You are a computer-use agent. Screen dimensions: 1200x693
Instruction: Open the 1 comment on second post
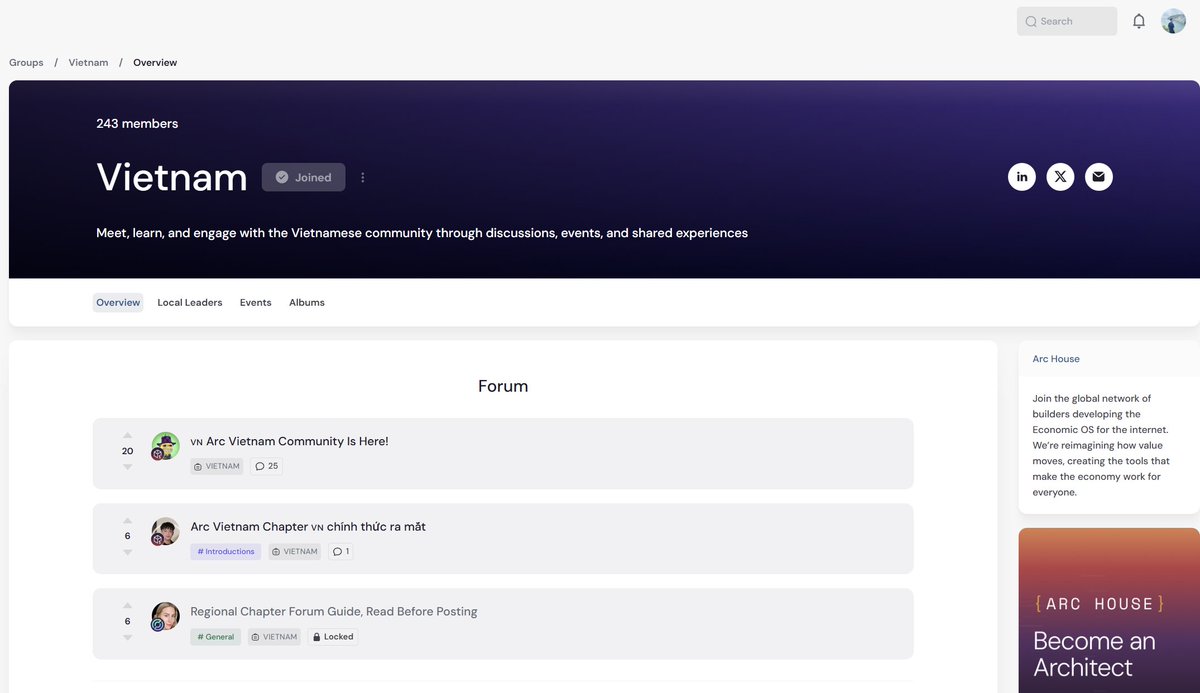[x=340, y=551]
